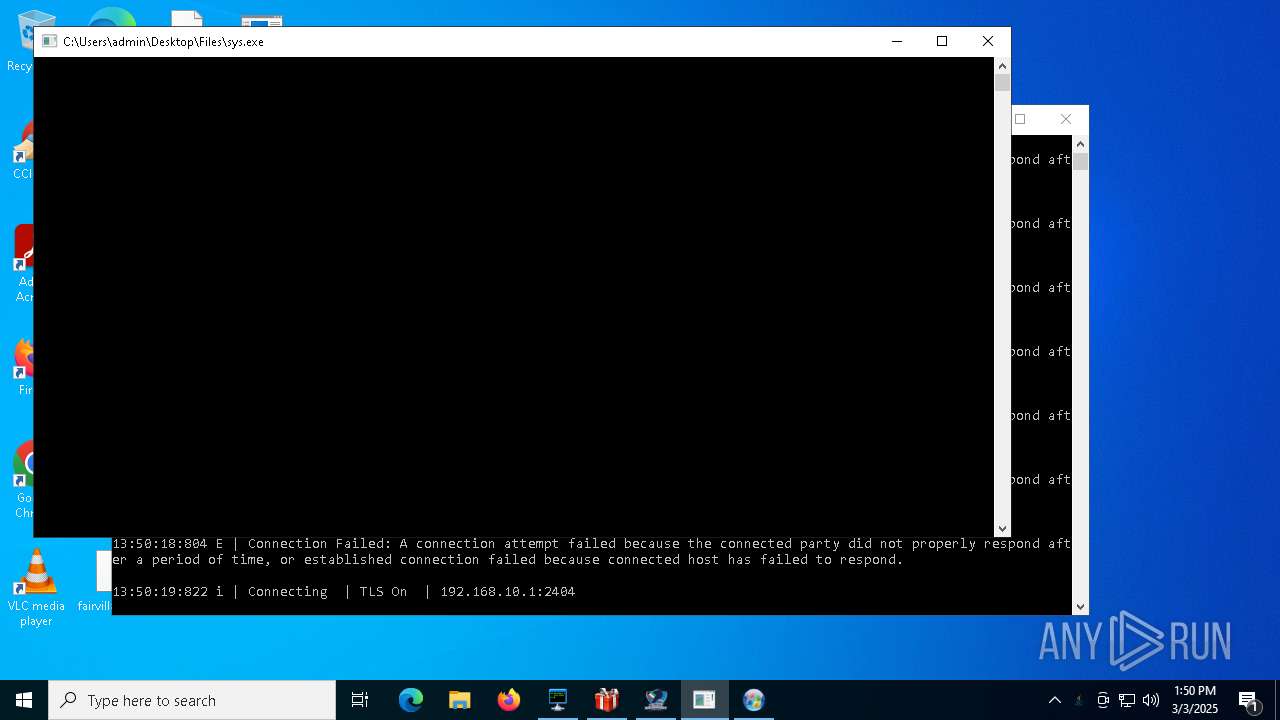Close the background console window
Image resolution: width=1280 pixels, height=720 pixels.
(1066, 119)
